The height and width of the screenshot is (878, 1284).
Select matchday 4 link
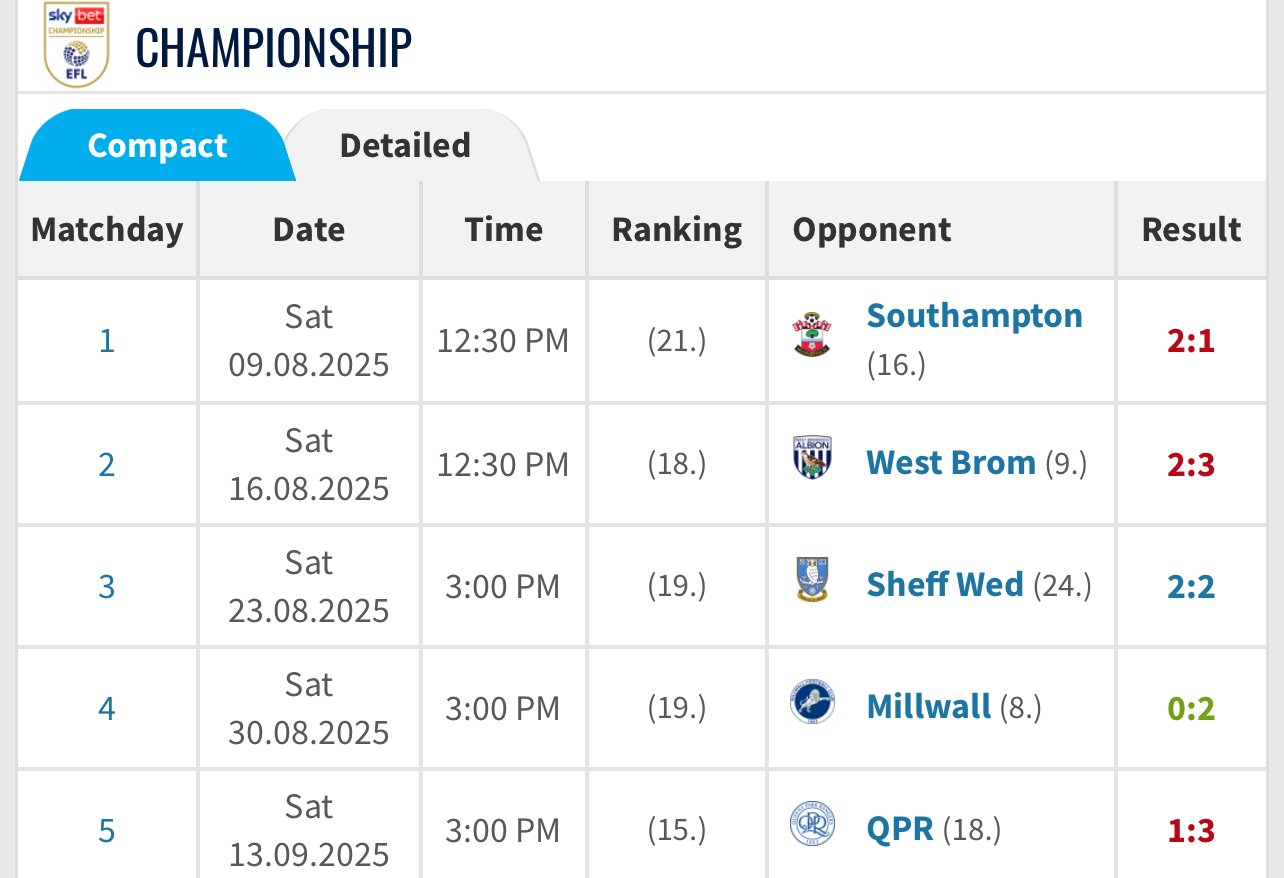[x=107, y=708]
